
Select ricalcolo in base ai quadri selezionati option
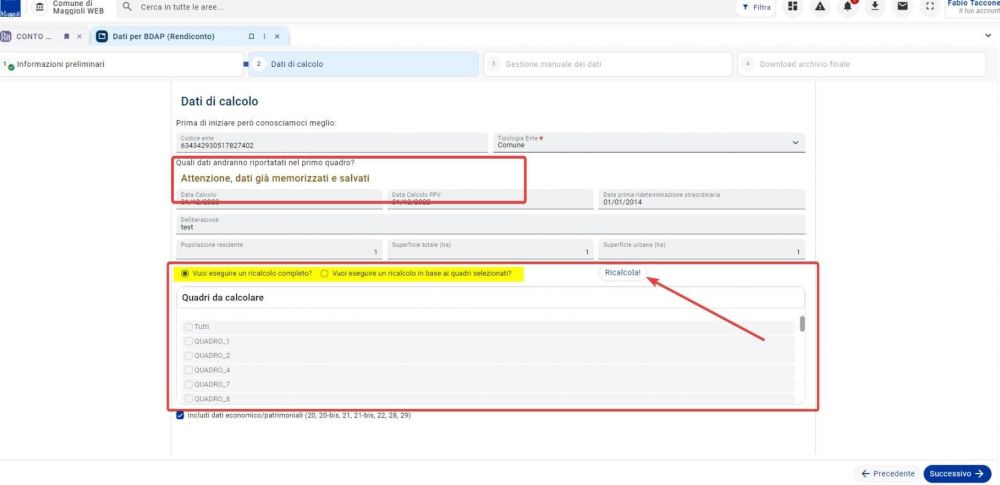pos(325,274)
